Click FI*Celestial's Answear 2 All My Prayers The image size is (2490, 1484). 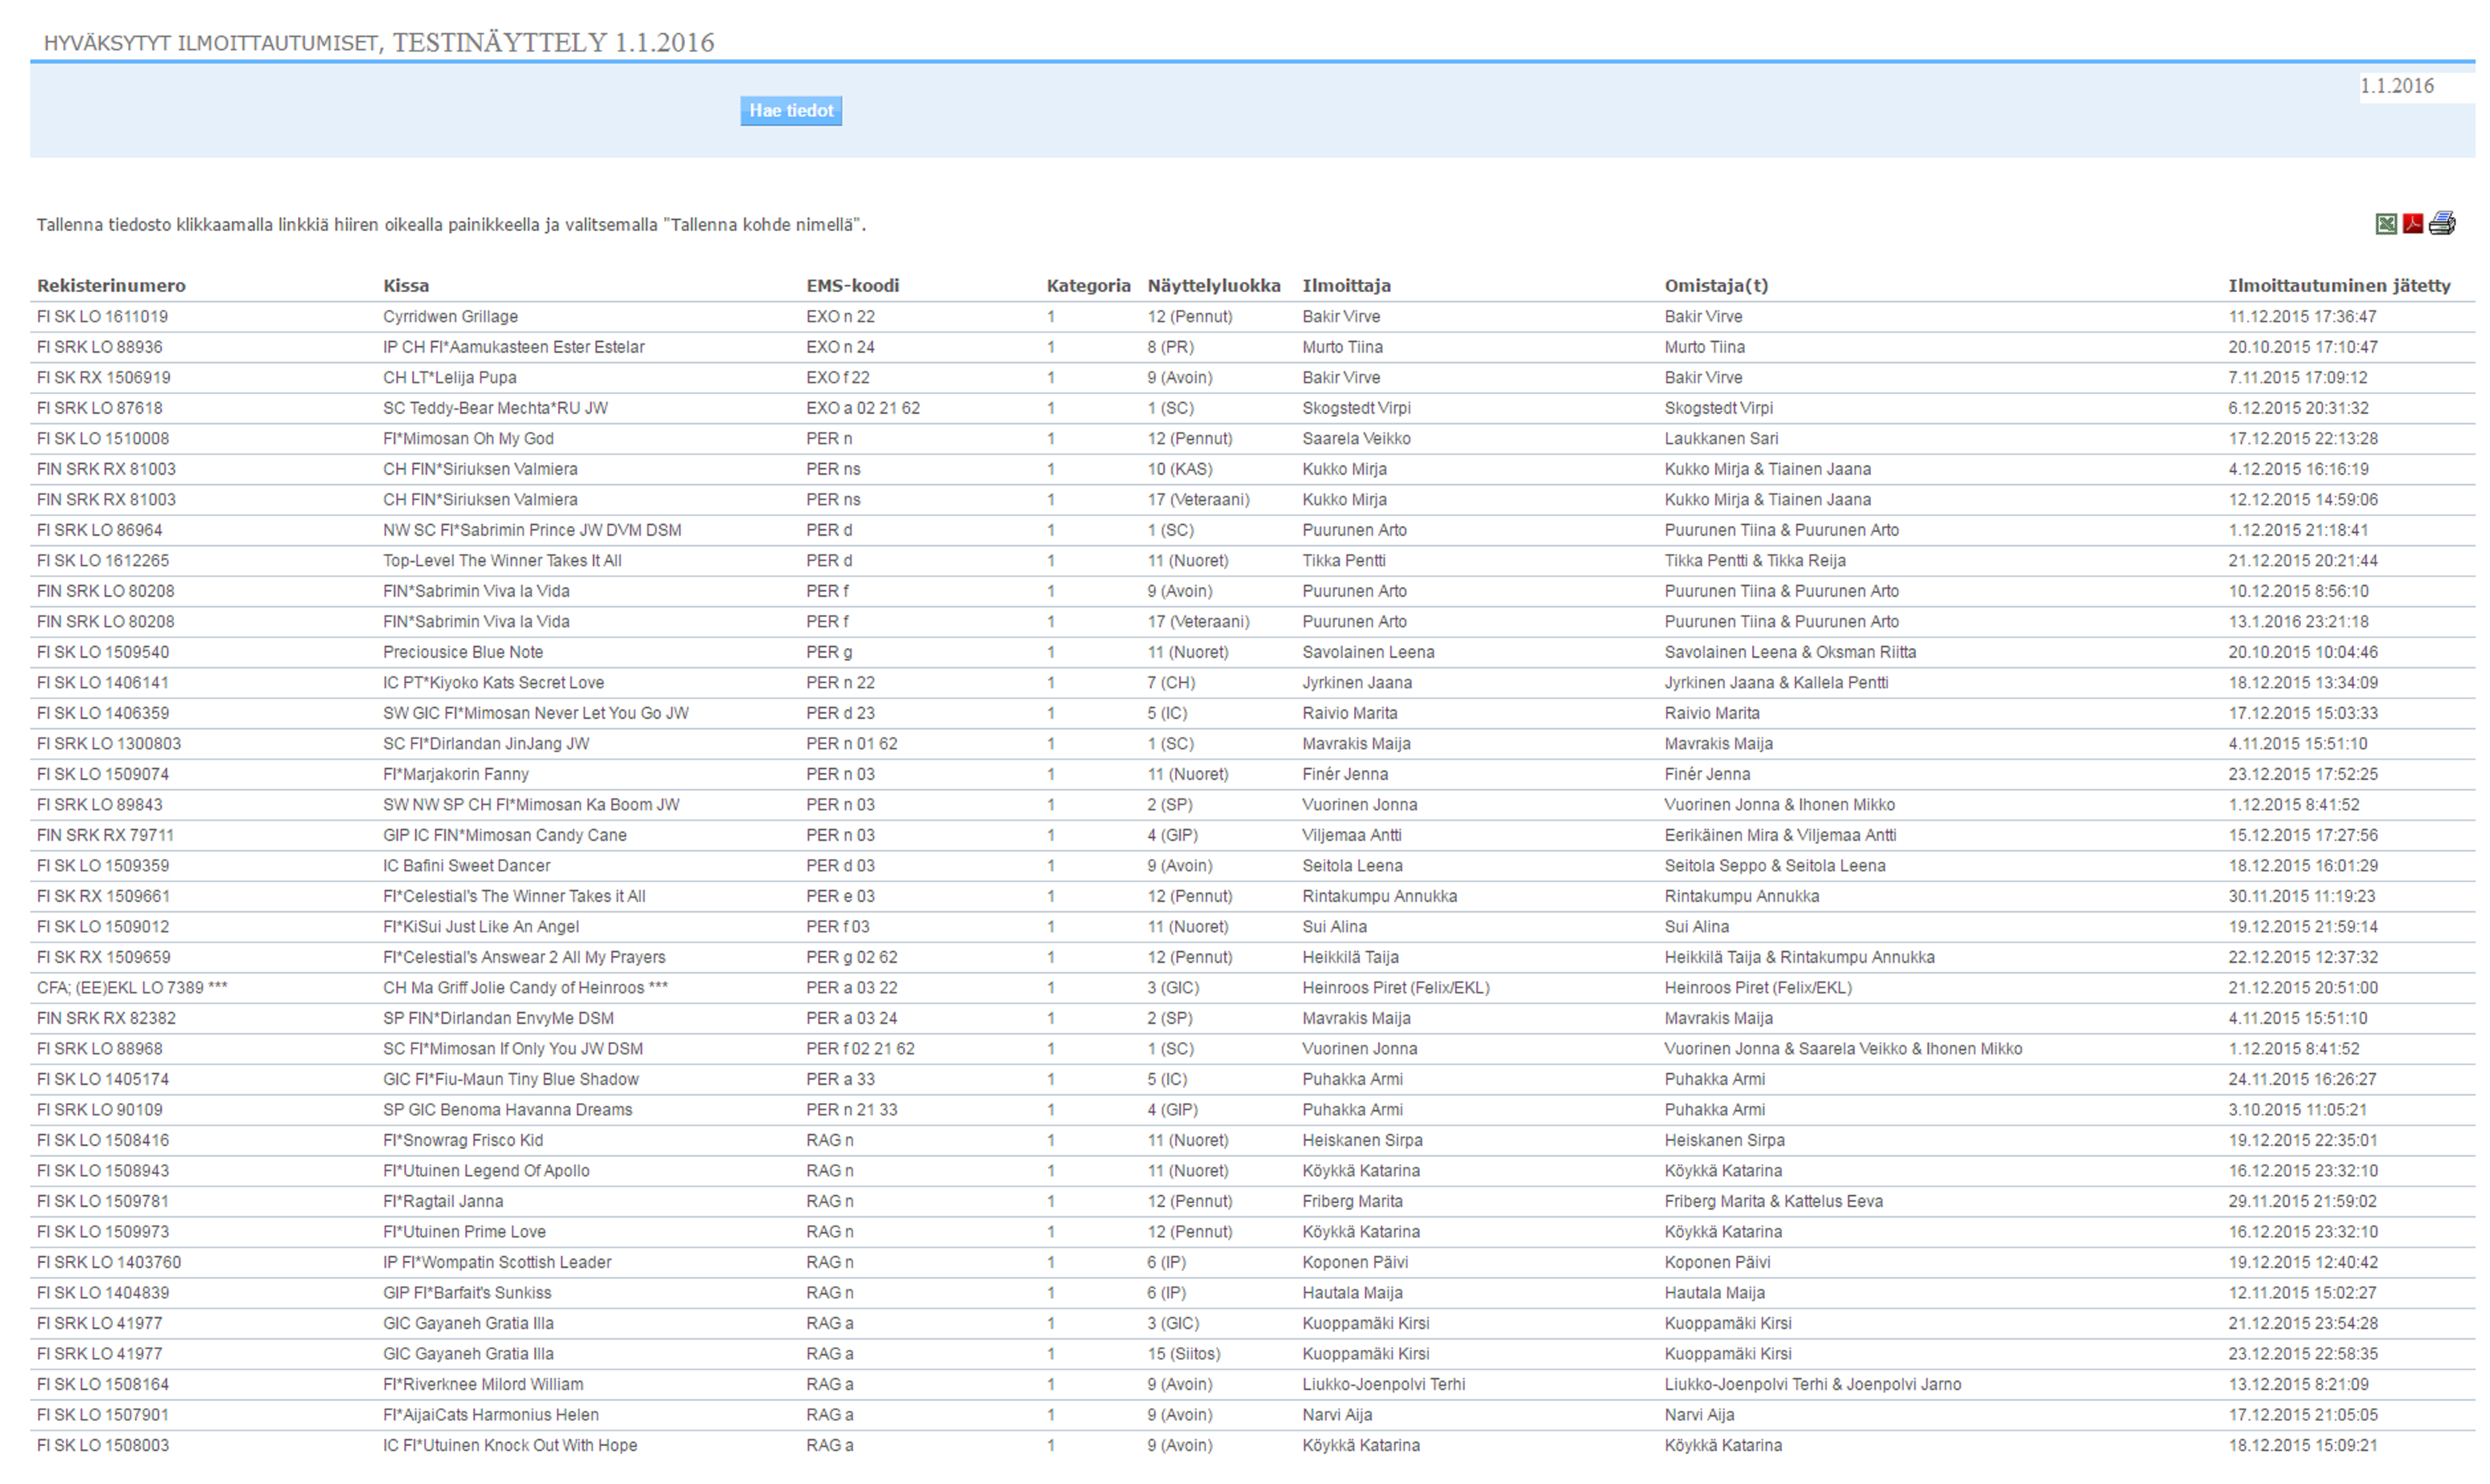coord(524,958)
